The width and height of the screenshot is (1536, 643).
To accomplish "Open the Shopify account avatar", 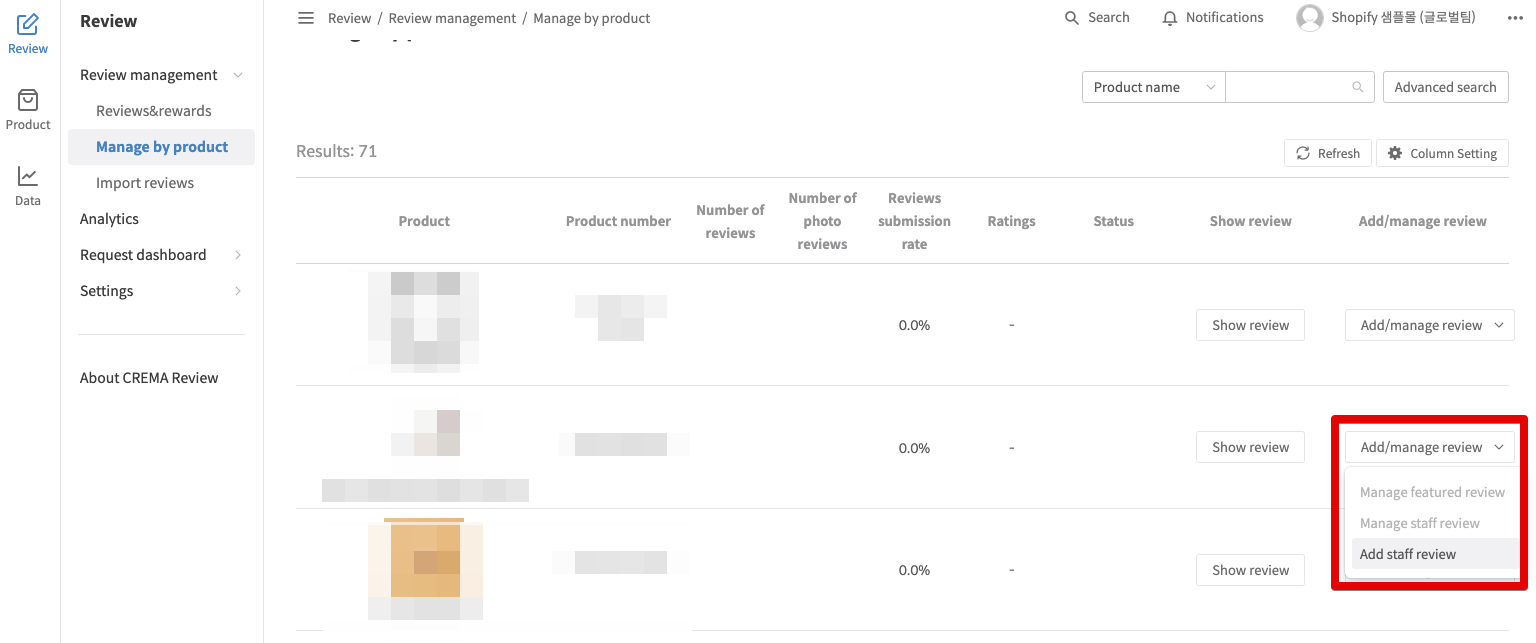I will point(1309,18).
